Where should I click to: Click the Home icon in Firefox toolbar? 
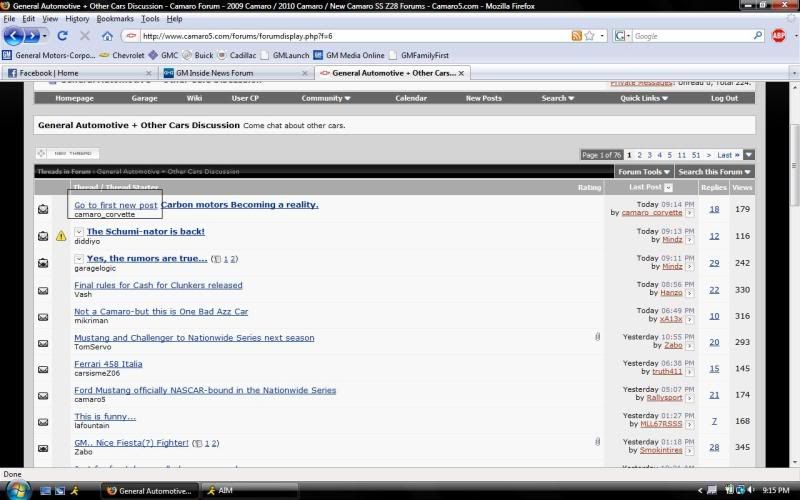(107, 36)
